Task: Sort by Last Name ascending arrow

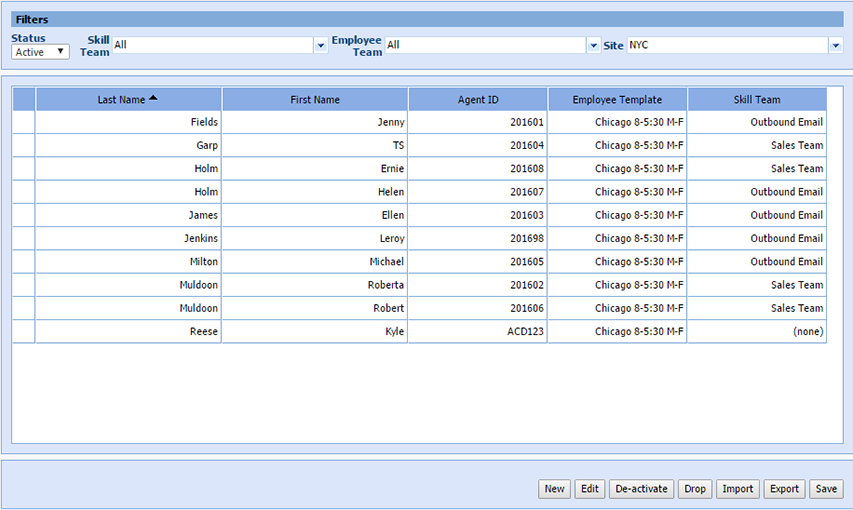Action: coord(153,98)
